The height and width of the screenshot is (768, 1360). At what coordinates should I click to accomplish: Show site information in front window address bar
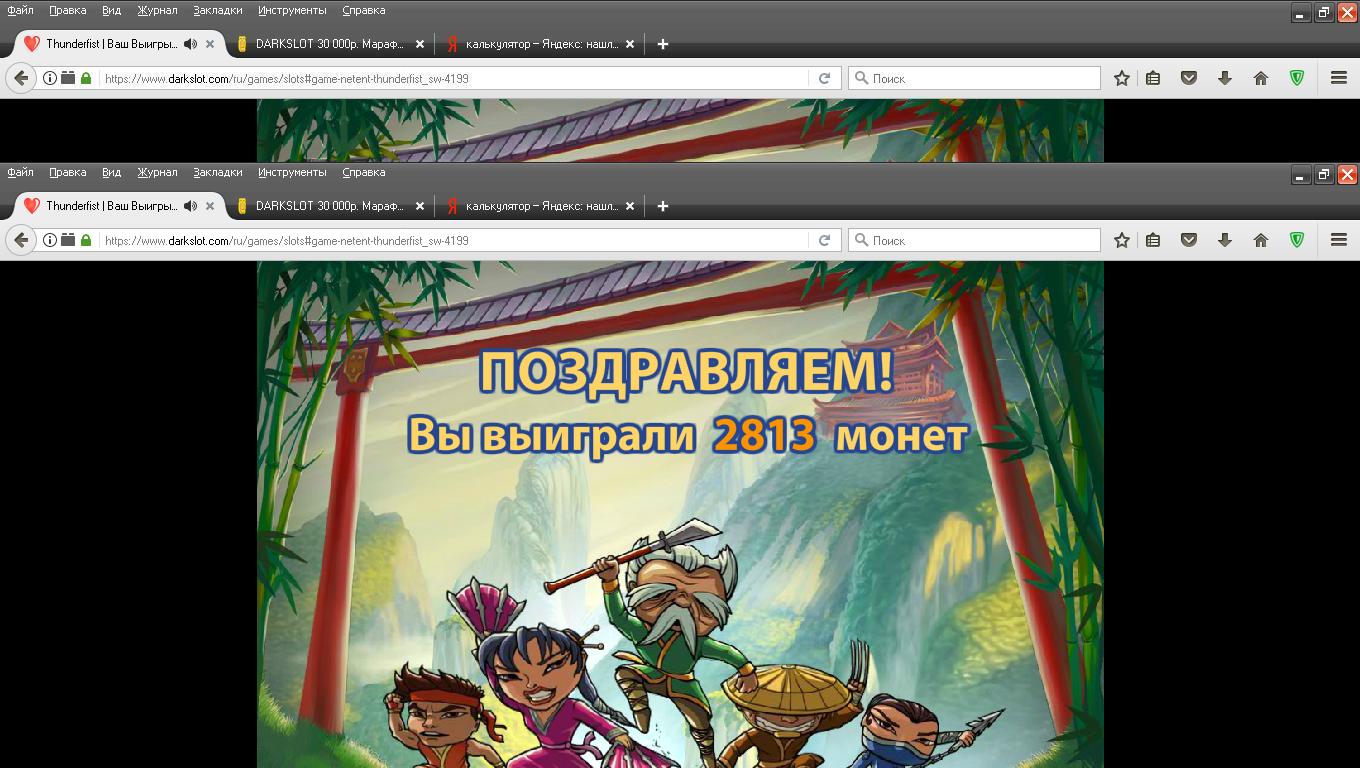click(x=49, y=240)
